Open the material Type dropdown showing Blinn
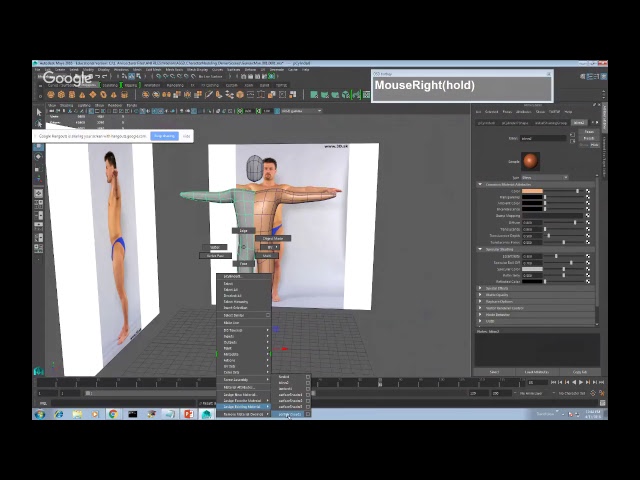This screenshot has height=480, width=640. pyautogui.click(x=544, y=178)
